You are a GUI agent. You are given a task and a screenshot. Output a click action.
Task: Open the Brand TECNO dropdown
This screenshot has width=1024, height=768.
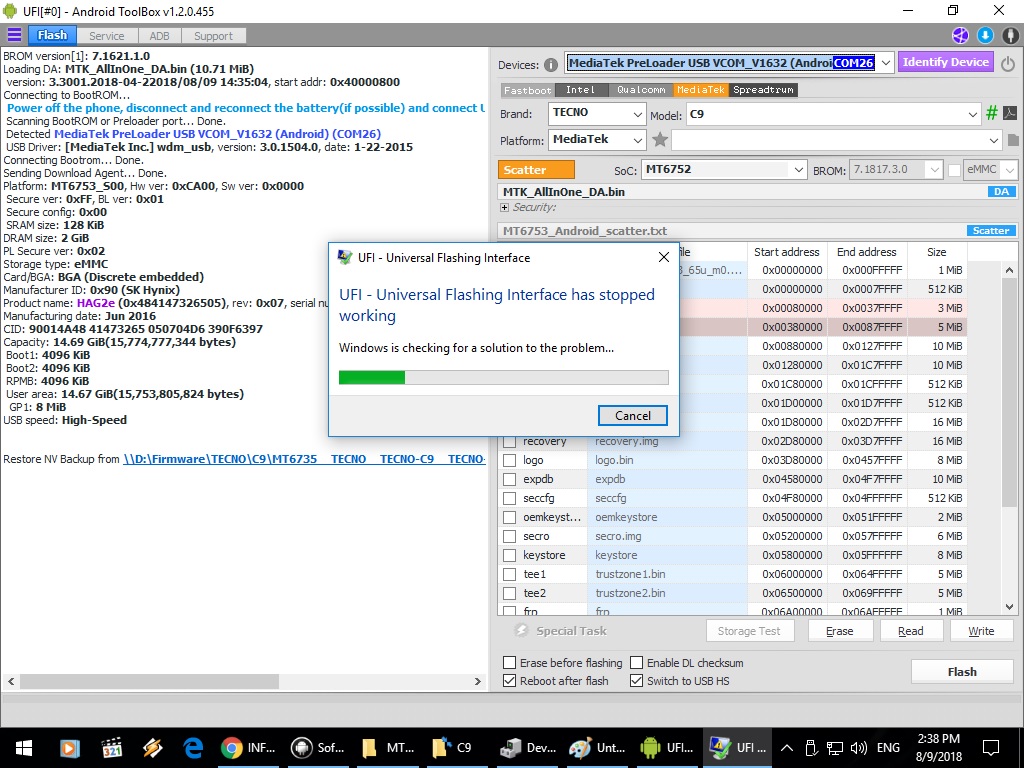[x=638, y=114]
